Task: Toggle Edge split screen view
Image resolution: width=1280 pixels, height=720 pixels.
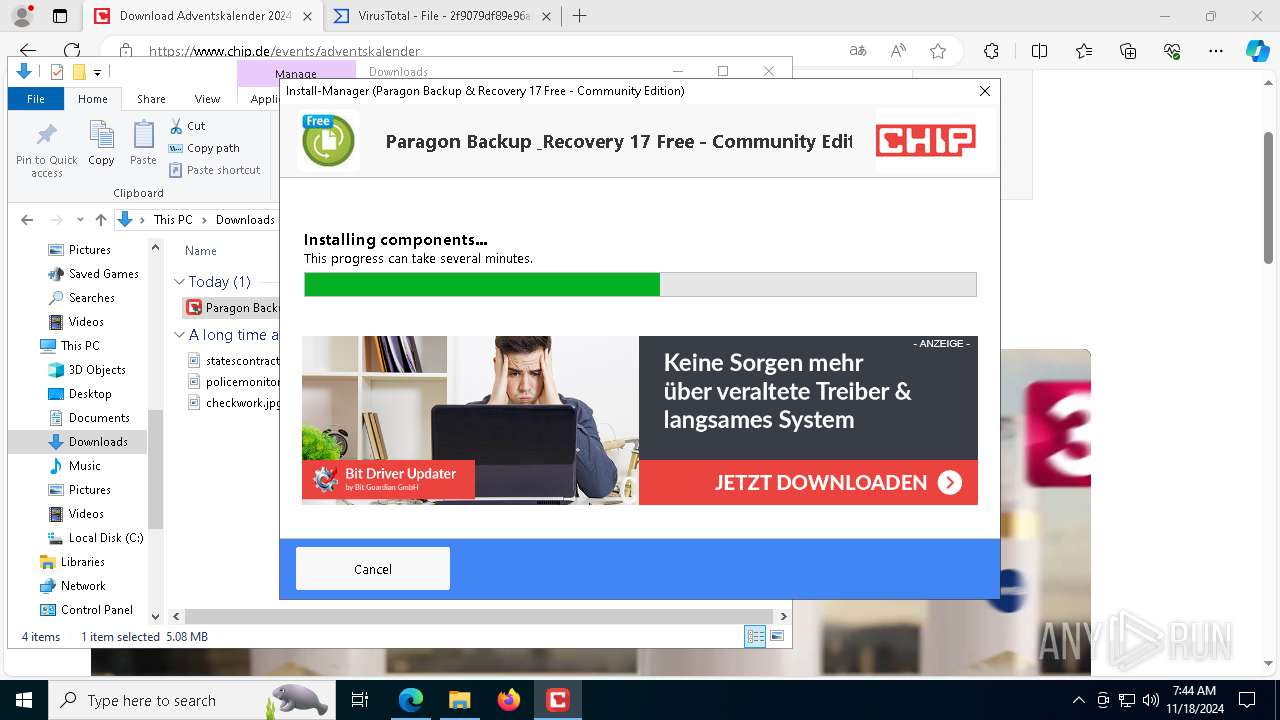Action: coord(1039,51)
